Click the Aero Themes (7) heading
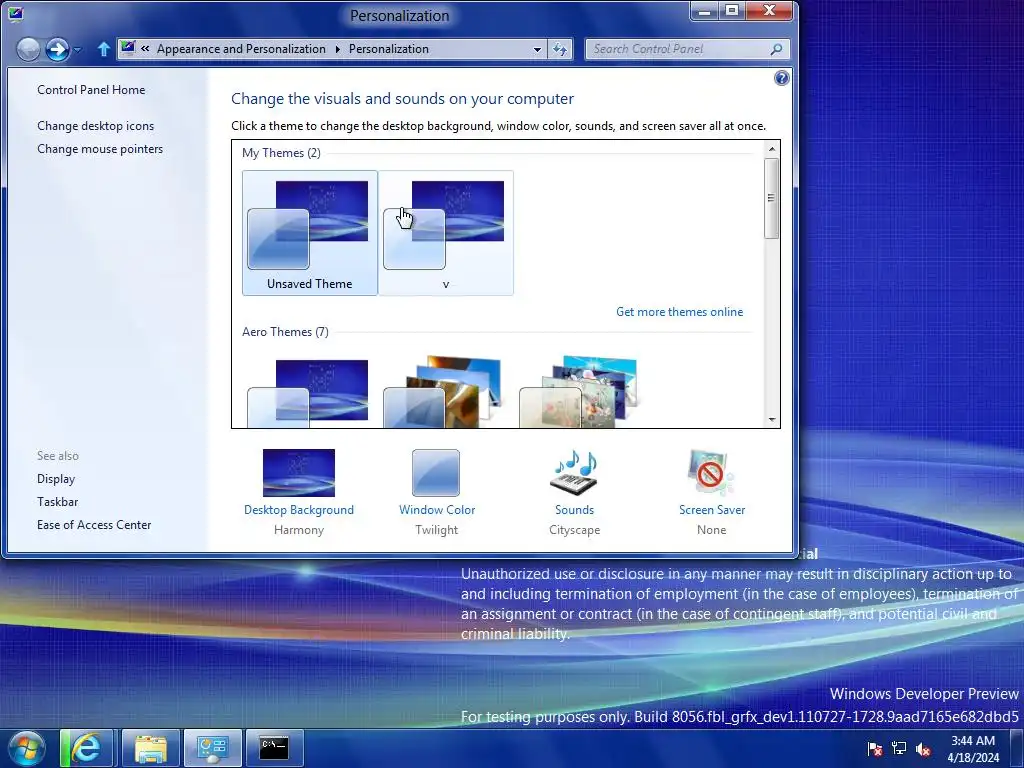Viewport: 1024px width, 768px height. pos(285,332)
